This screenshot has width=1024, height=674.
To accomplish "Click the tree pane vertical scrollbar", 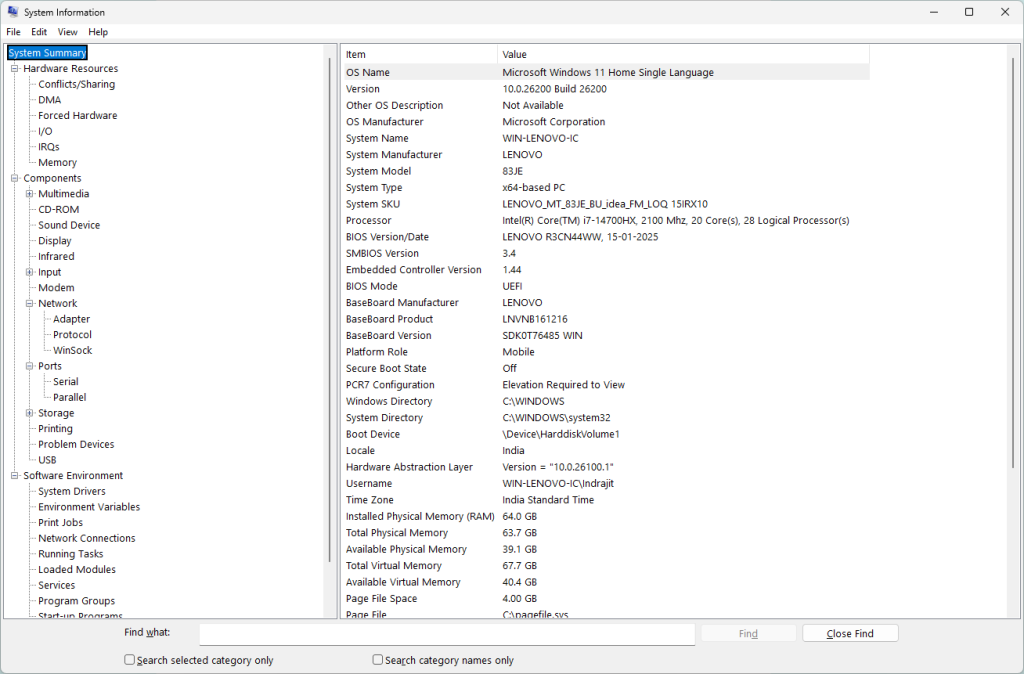I will [x=330, y=310].
